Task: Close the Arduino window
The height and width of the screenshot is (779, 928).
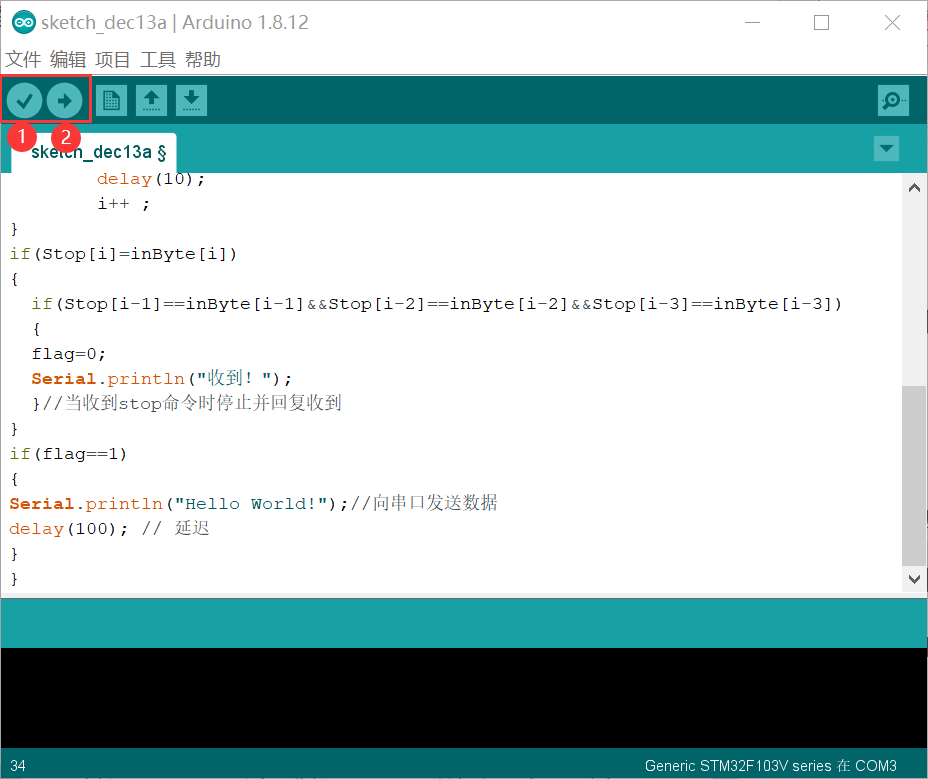Action: (892, 22)
